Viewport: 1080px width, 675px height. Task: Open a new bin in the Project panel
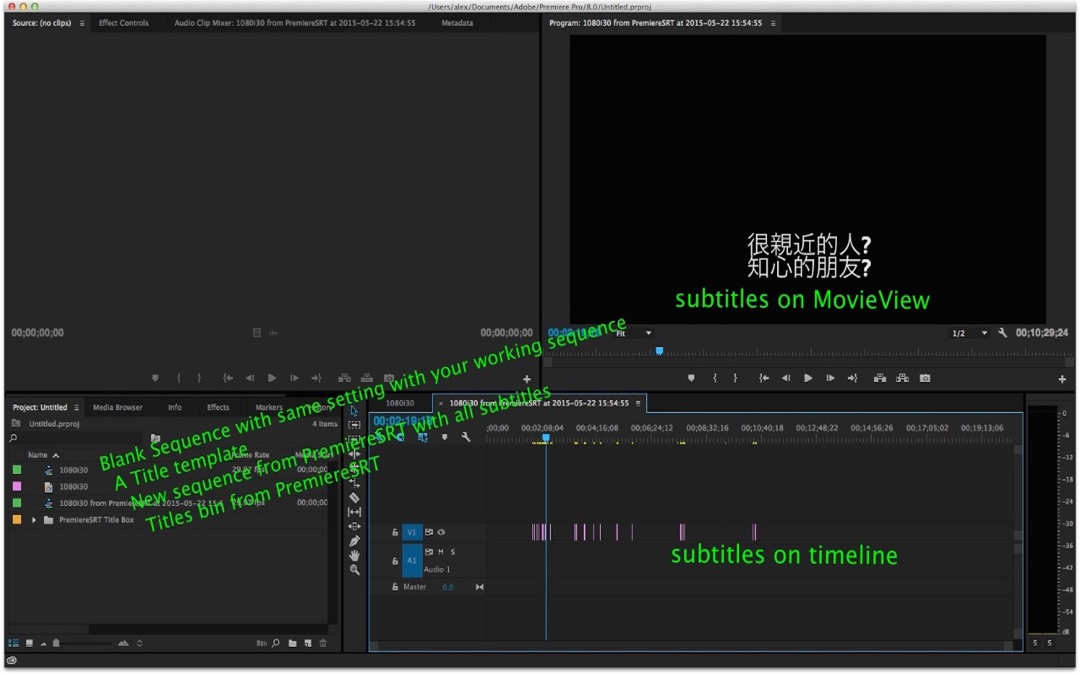coord(292,642)
